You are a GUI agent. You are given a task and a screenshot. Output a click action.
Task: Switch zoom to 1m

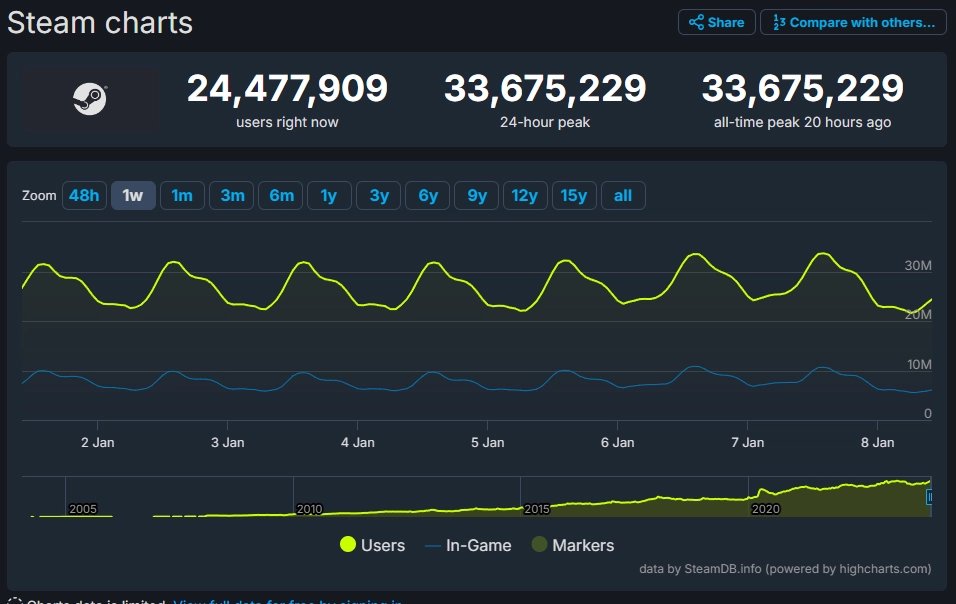[182, 196]
